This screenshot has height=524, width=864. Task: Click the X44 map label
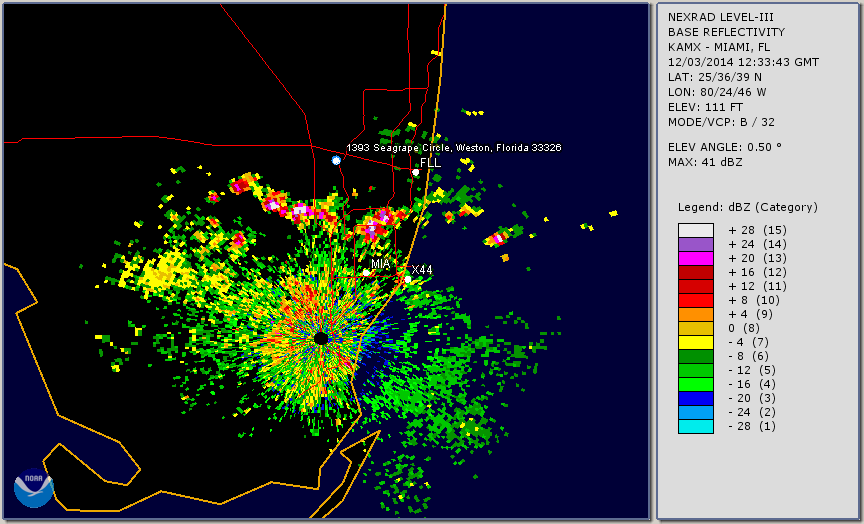pyautogui.click(x=422, y=269)
